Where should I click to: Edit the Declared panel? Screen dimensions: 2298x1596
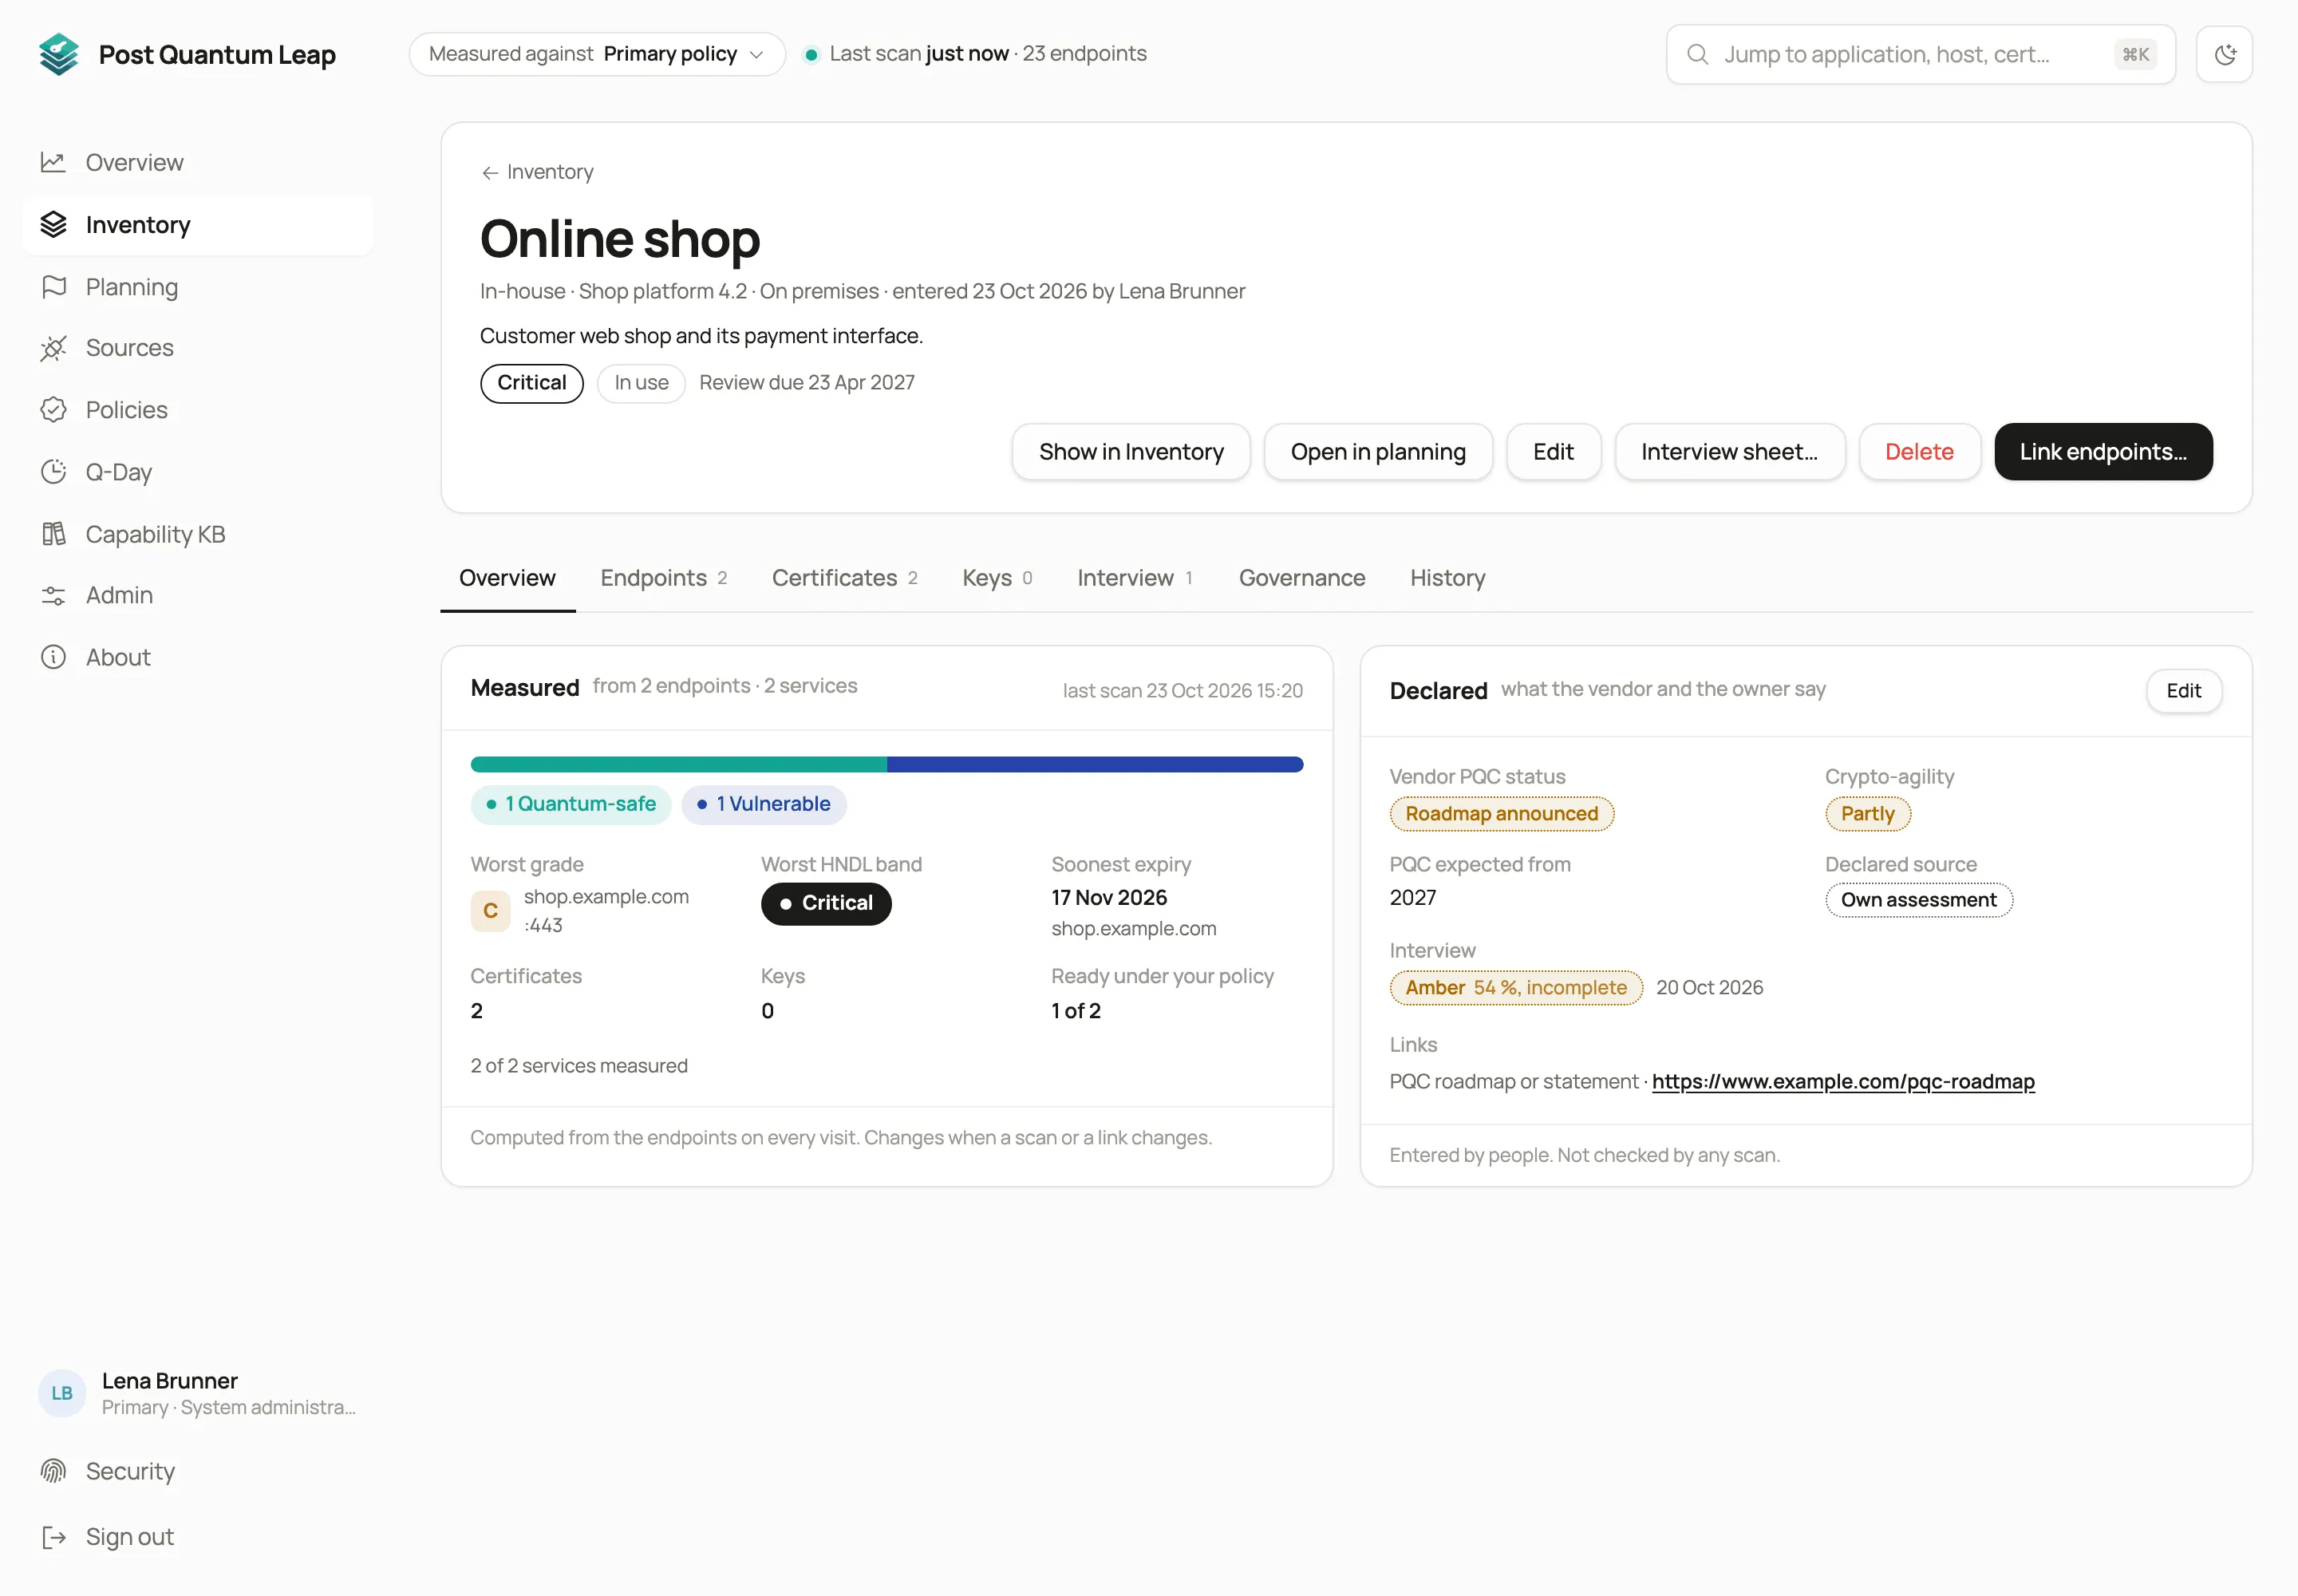pos(2183,691)
